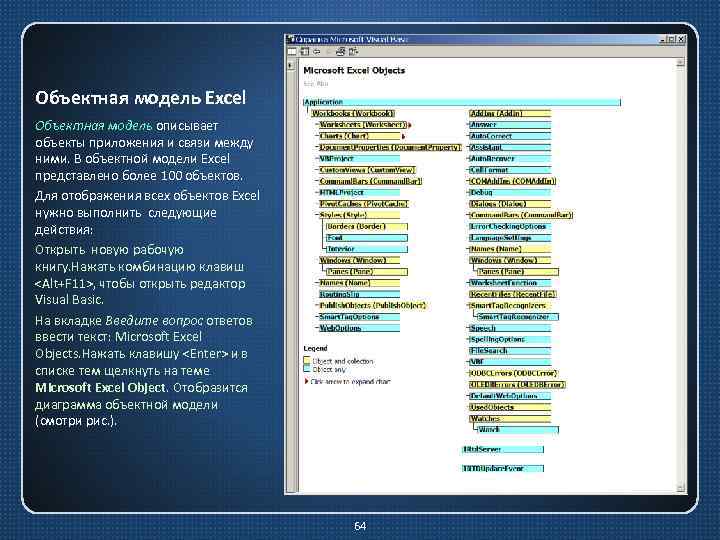This screenshot has width=720, height=540.
Task: Open the DefaultWebOptions object topic
Action: click(510, 396)
